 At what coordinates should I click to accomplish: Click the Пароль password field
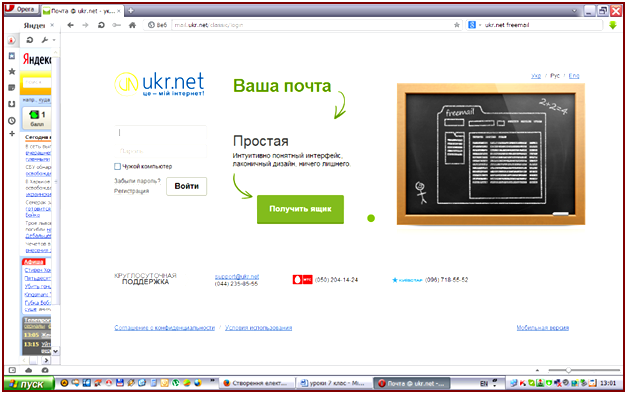[x=161, y=150]
